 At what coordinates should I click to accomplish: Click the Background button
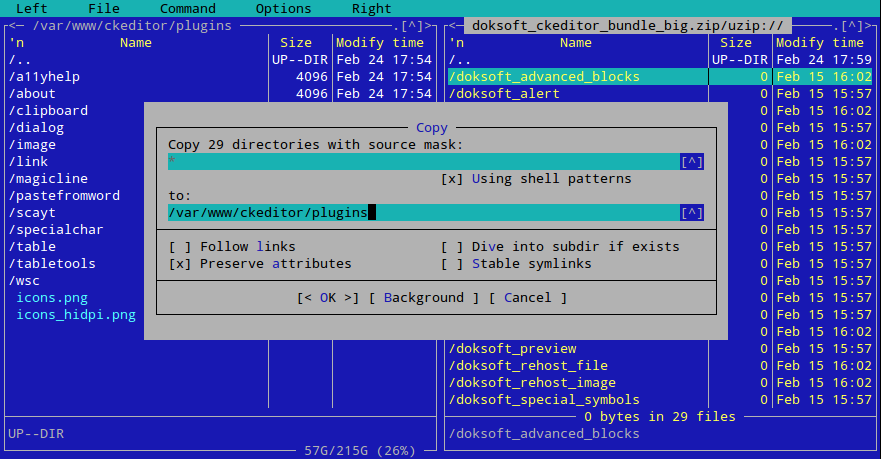click(424, 298)
